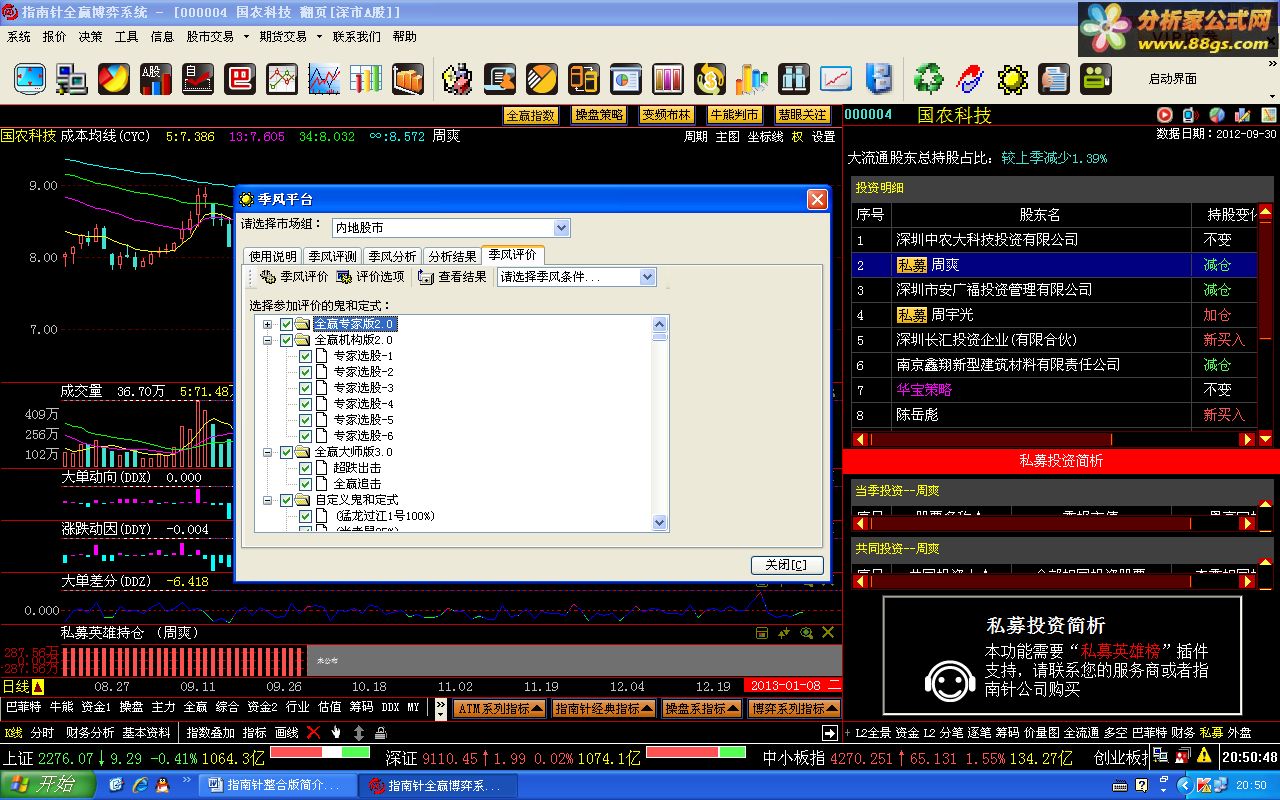
Task: Toggle the 全赢追击 checkbox
Action: 306,484
